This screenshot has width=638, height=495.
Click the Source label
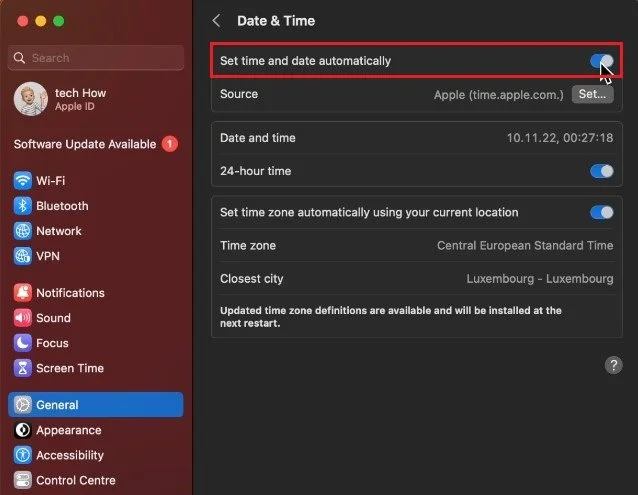point(239,94)
